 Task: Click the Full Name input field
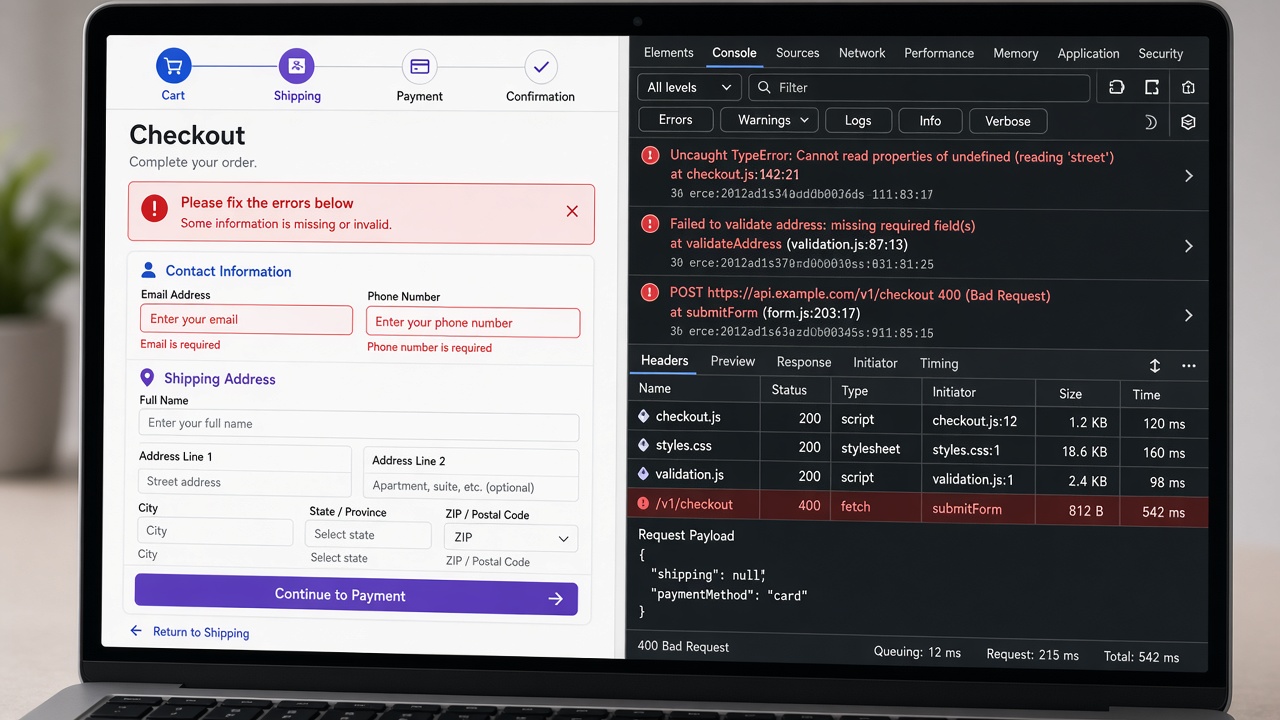tap(359, 424)
